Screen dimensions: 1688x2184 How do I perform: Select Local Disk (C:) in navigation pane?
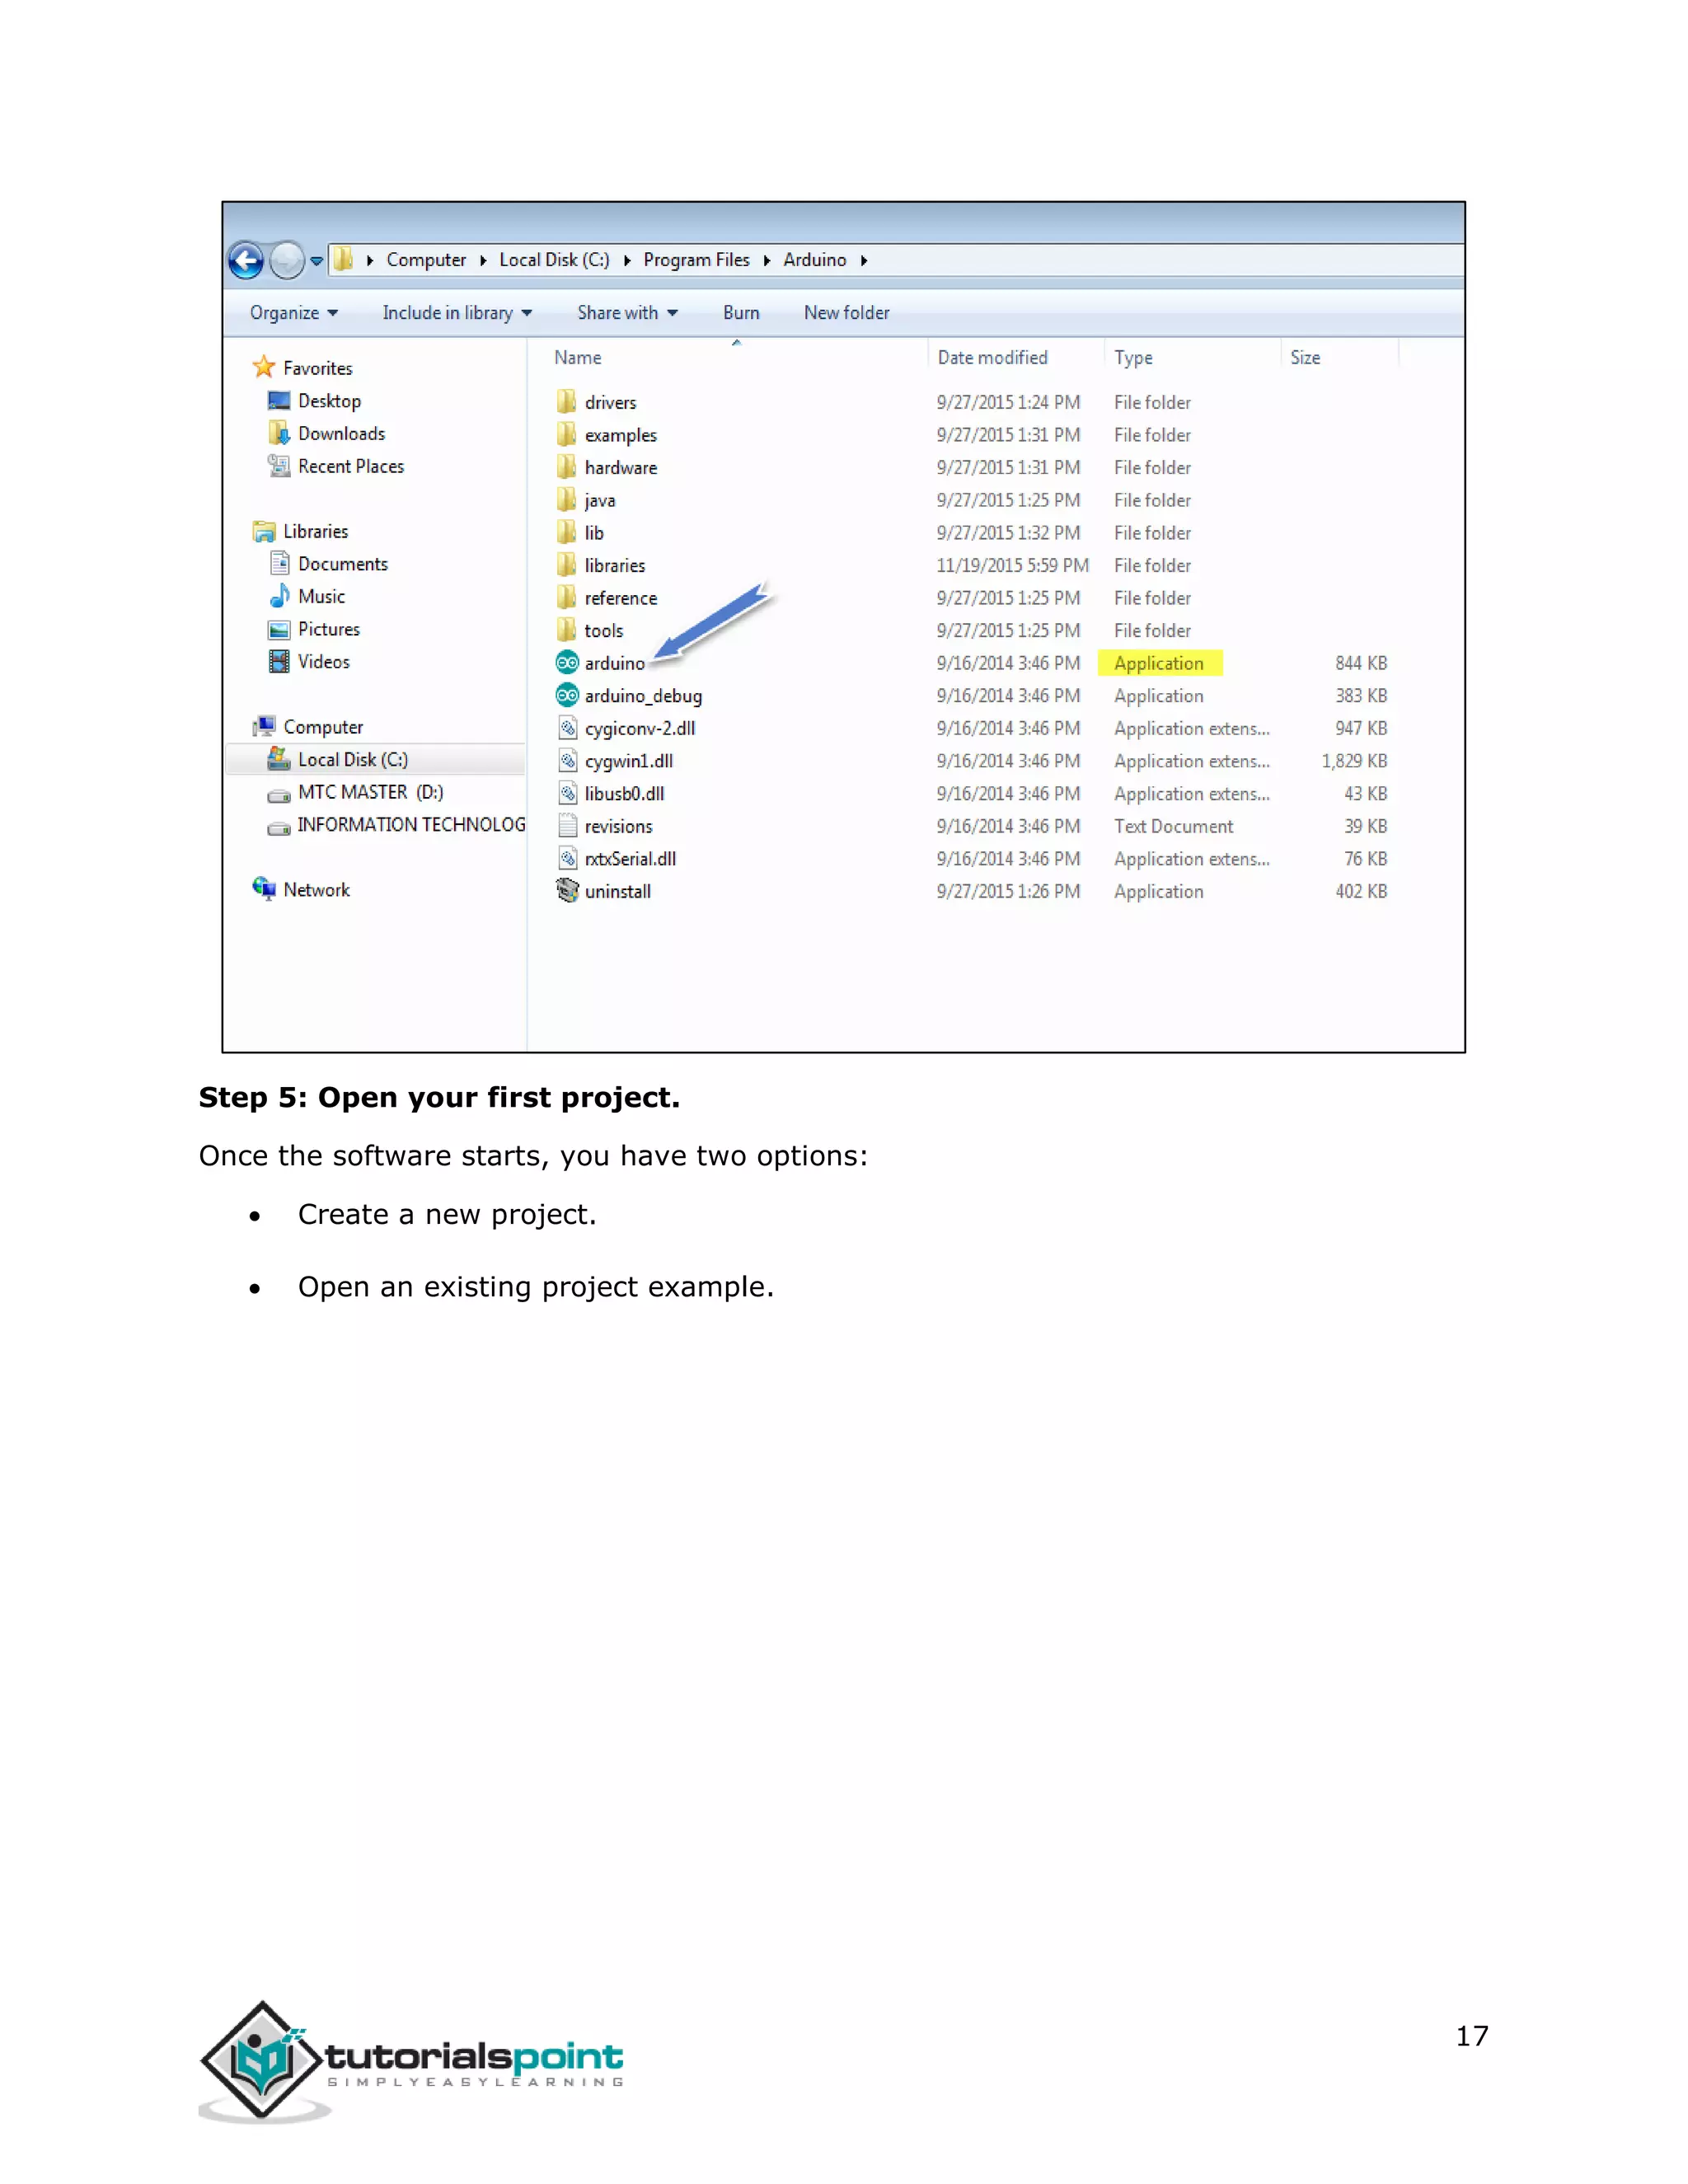[x=352, y=760]
